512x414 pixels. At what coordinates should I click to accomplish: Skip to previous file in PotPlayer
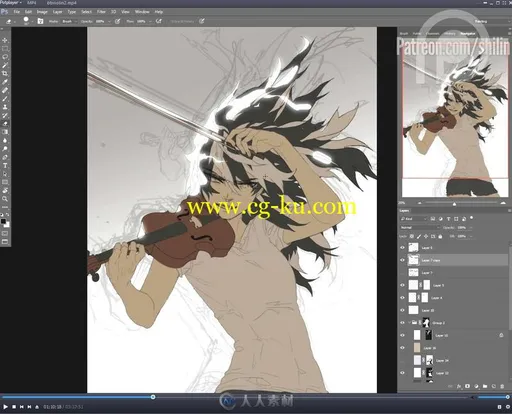(22, 407)
